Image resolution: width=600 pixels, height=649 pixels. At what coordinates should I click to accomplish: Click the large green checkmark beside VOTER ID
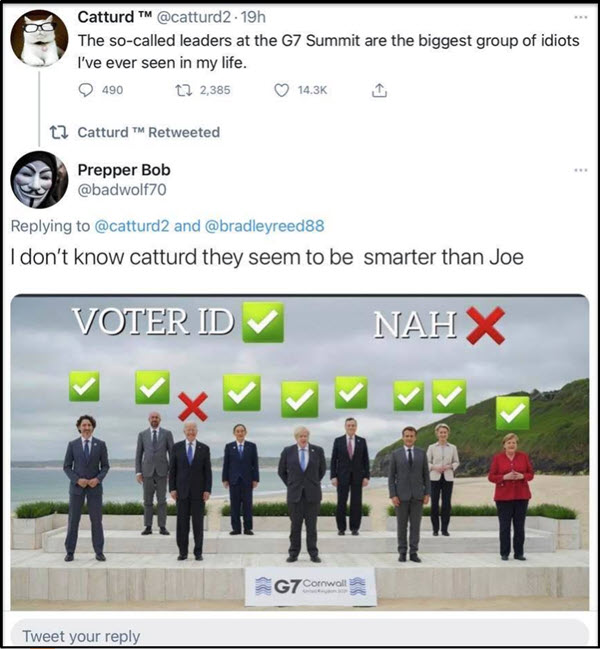click(263, 322)
